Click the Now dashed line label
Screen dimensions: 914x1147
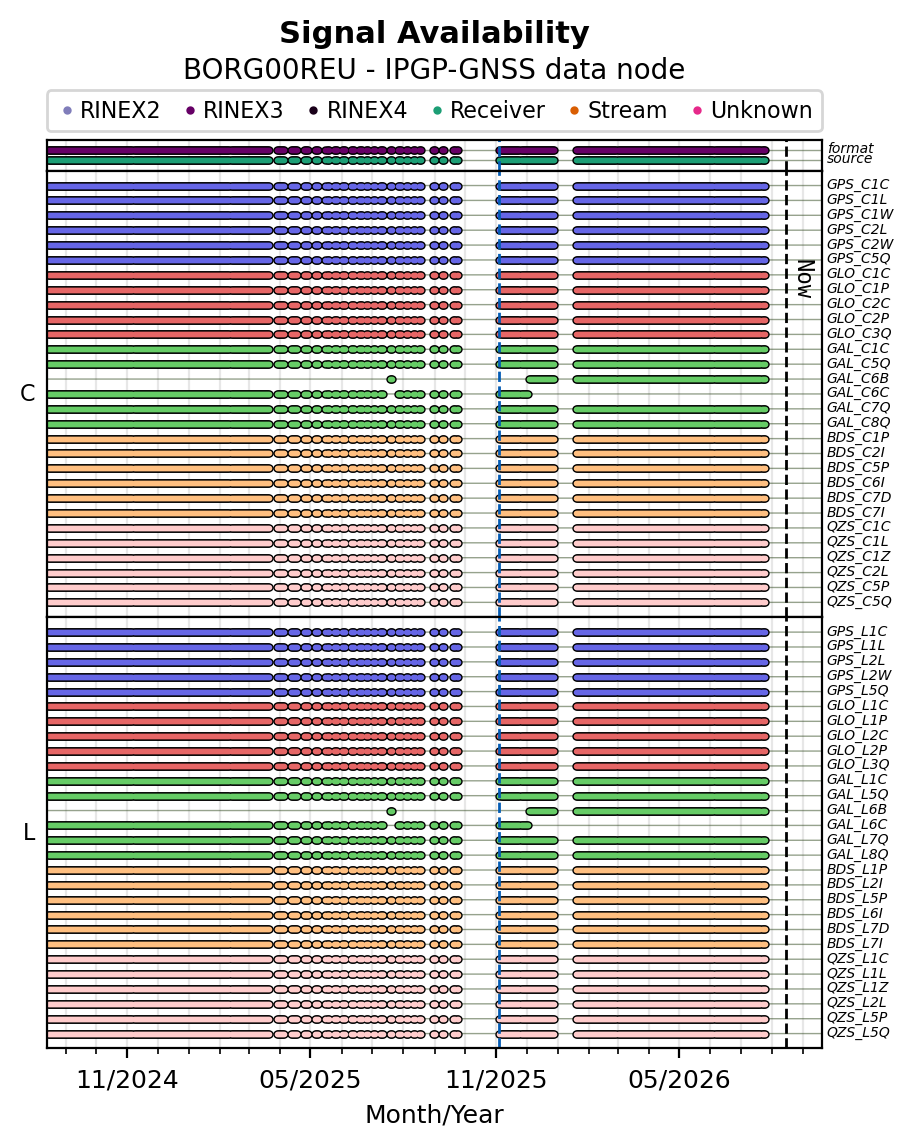point(805,279)
